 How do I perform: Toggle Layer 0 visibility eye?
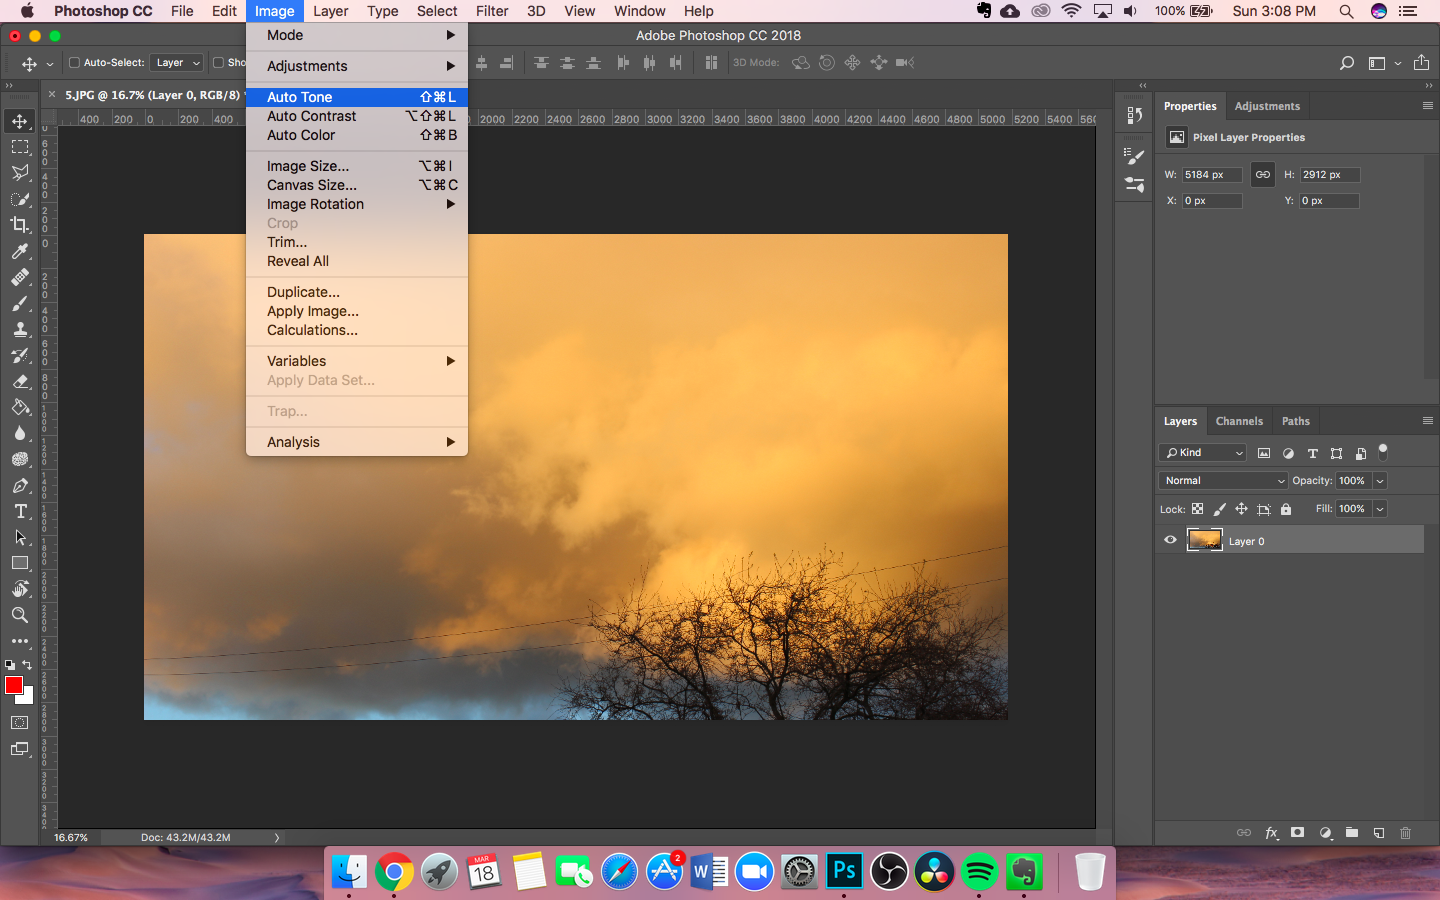(1170, 540)
